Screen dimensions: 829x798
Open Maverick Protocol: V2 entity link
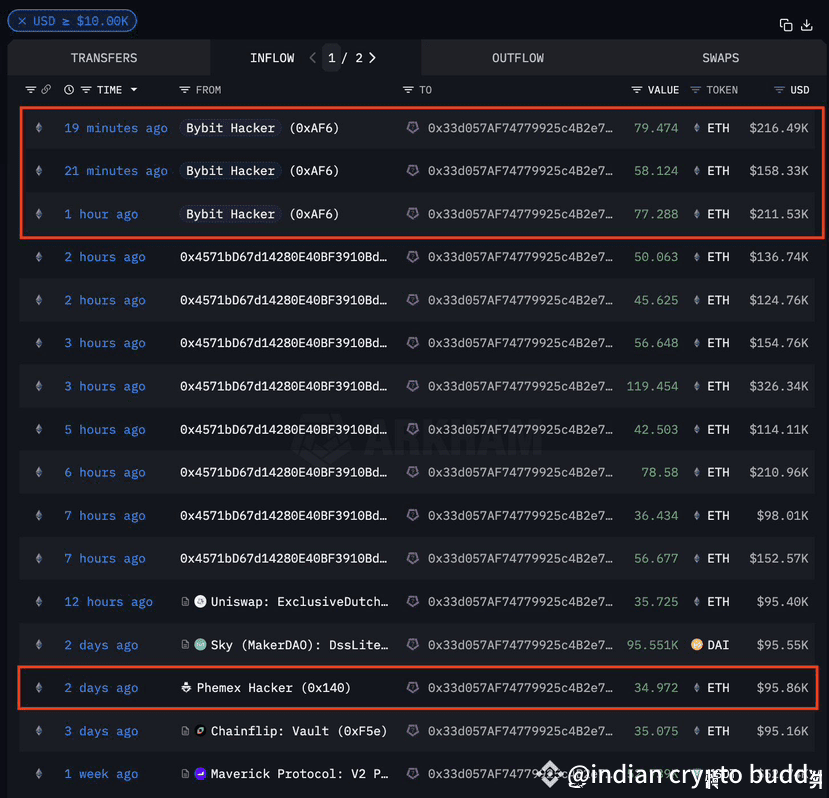299,774
